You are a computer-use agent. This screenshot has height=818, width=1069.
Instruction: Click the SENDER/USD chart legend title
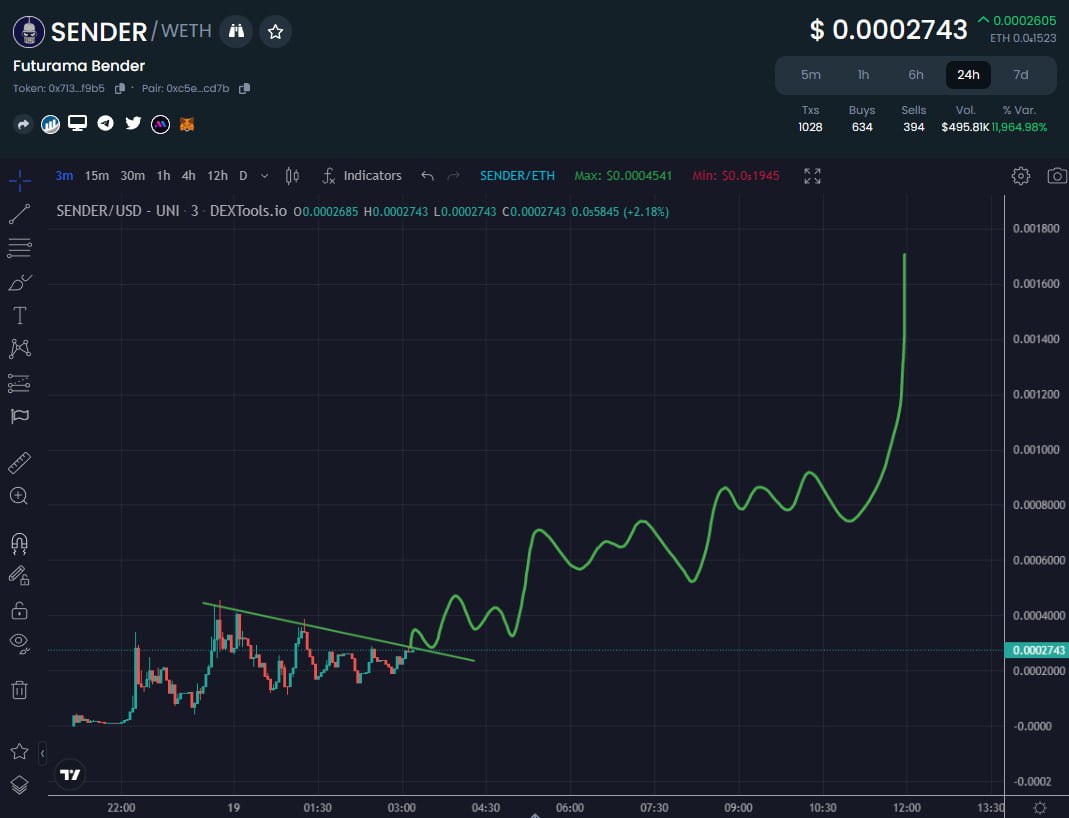(171, 211)
